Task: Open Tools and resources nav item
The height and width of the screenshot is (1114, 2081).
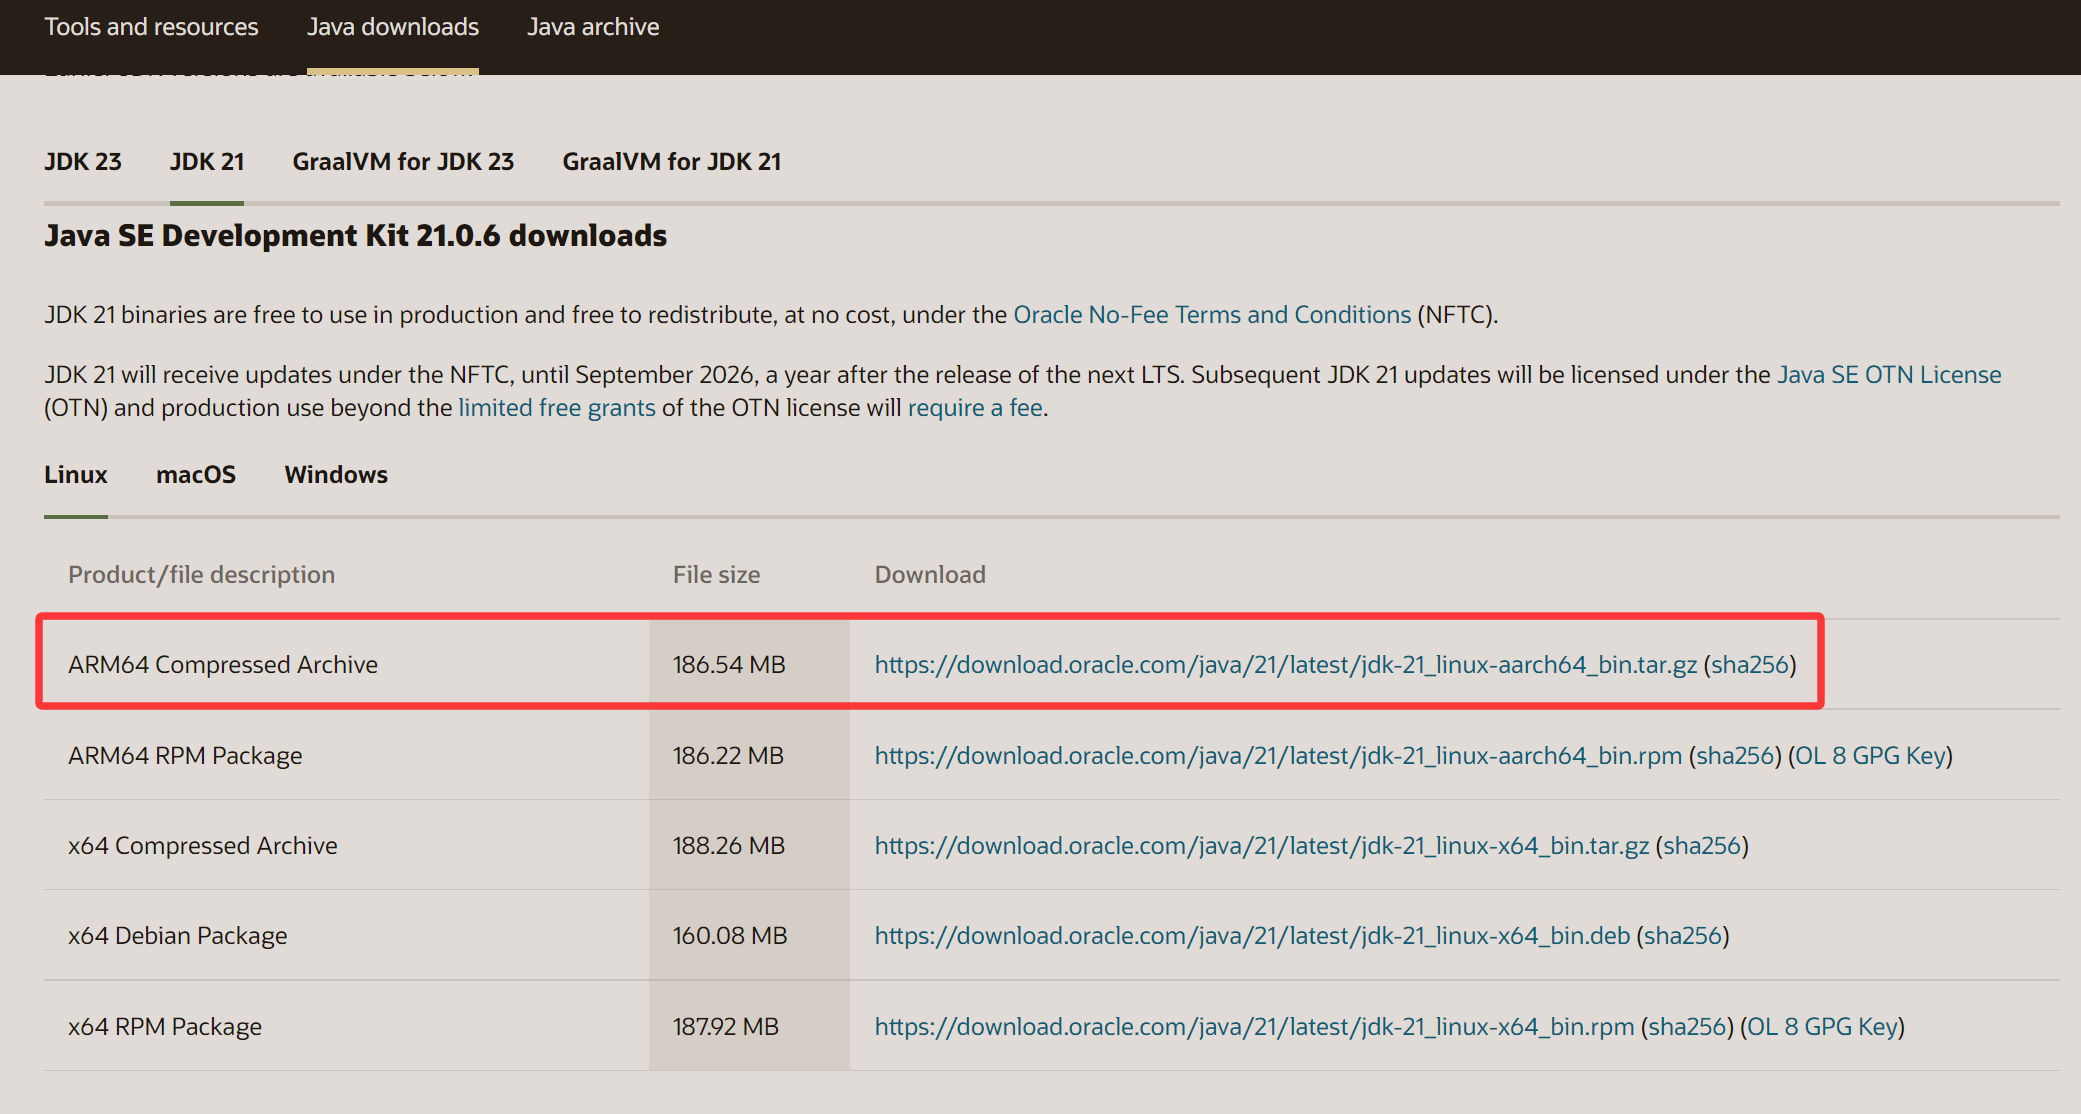Action: (x=151, y=27)
